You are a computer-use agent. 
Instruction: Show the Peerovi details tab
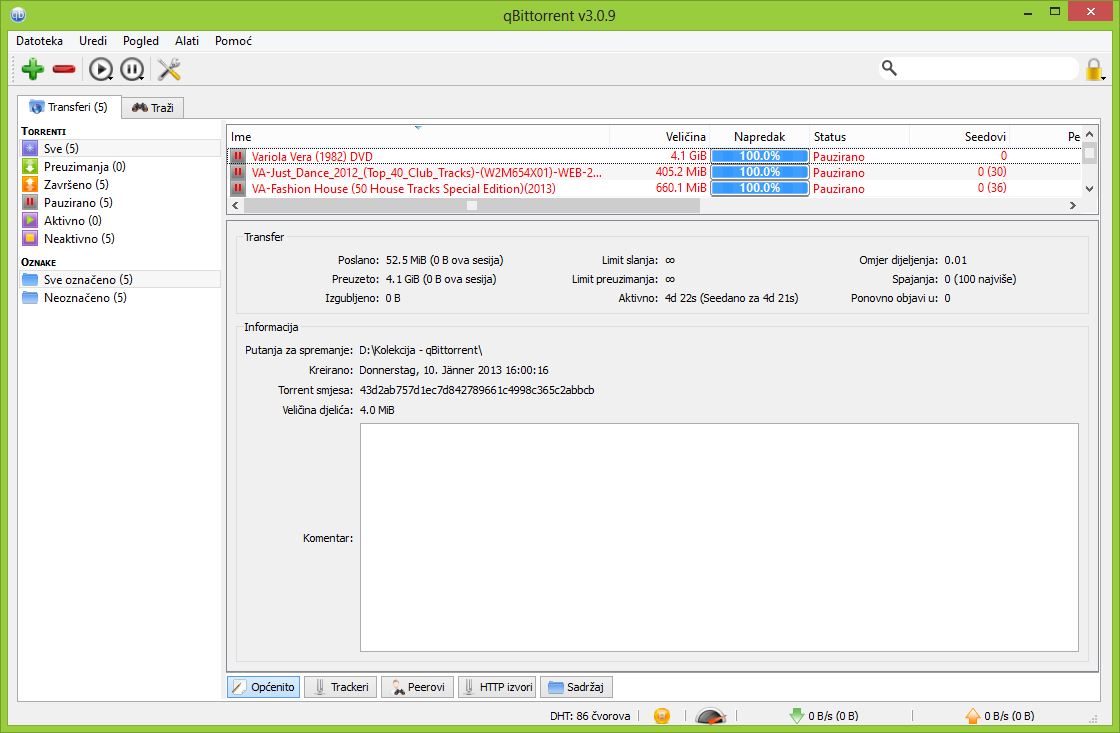418,687
